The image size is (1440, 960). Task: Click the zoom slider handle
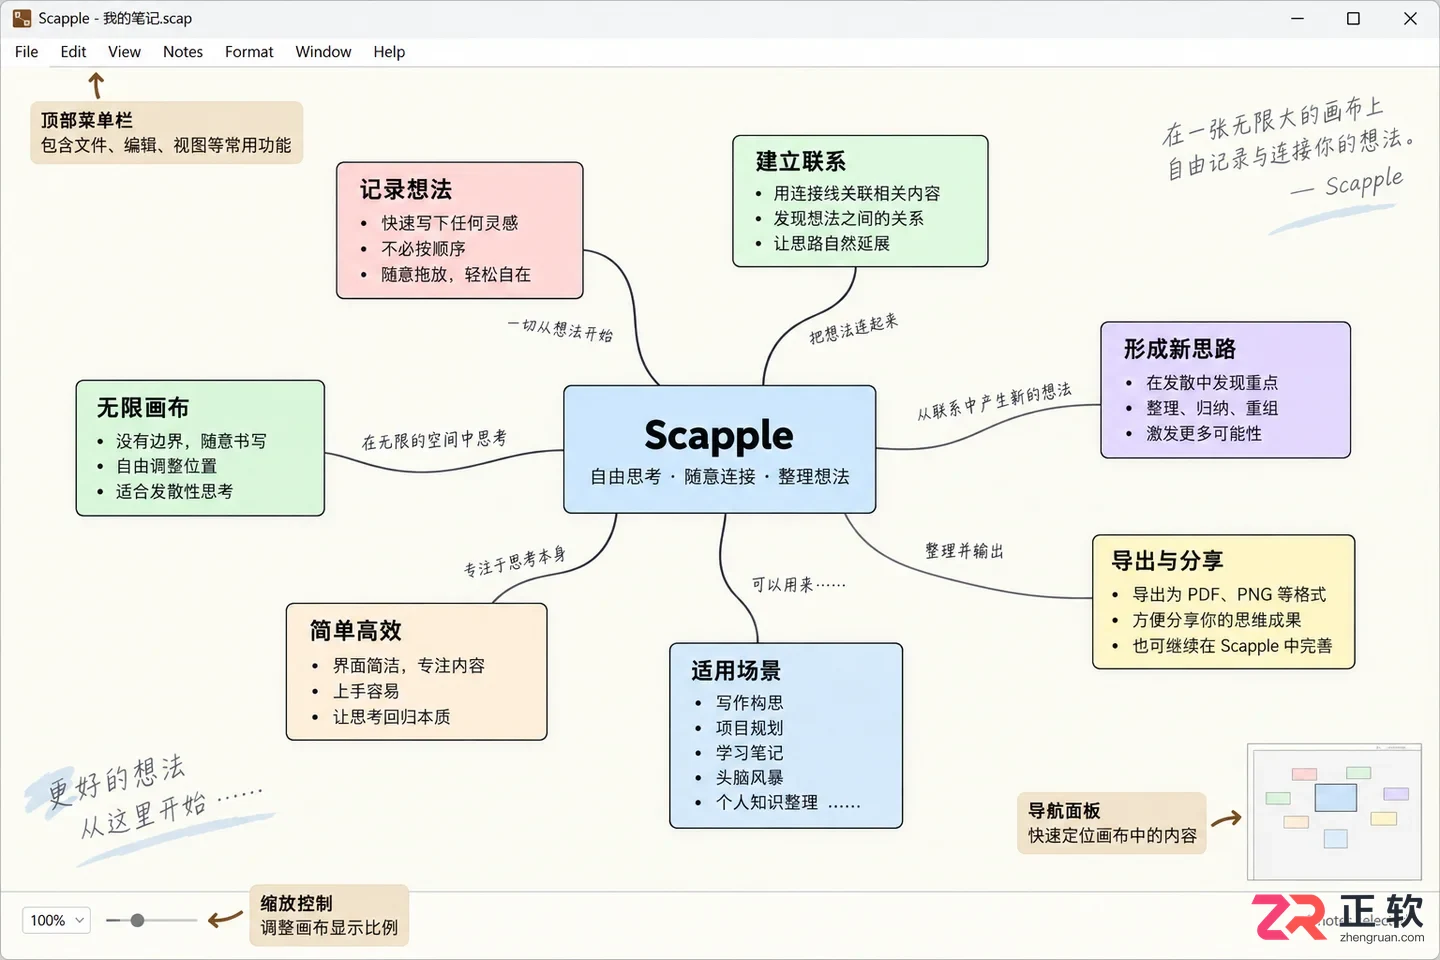[137, 920]
